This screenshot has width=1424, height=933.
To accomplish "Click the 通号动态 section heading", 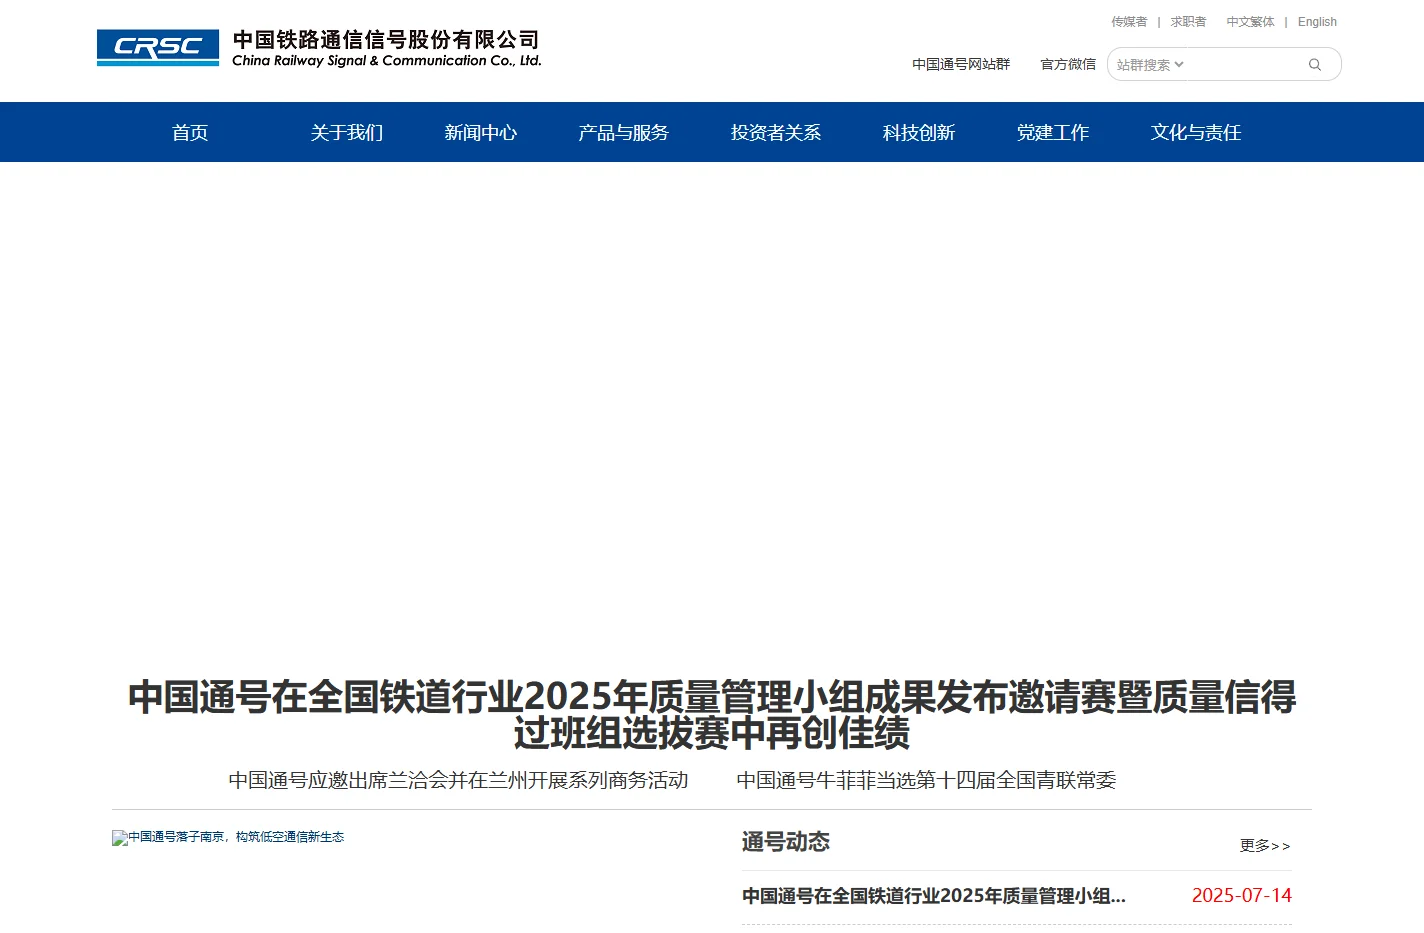I will tap(786, 842).
